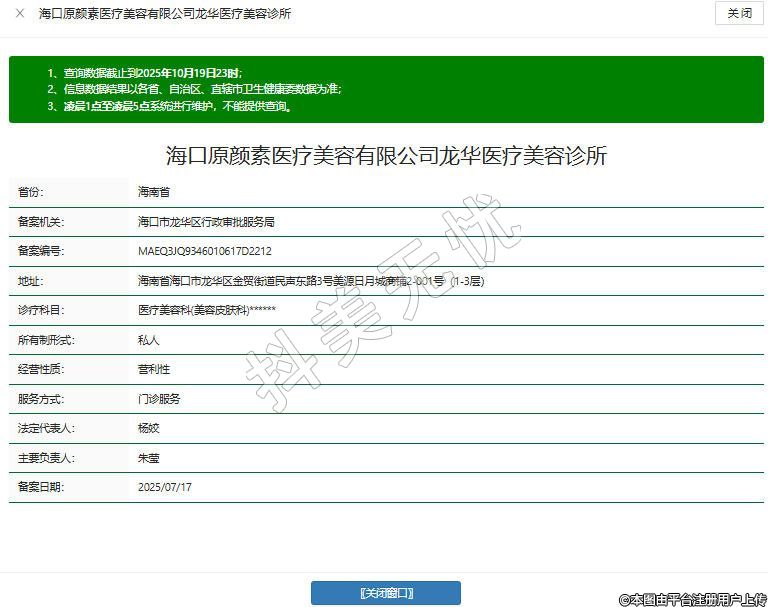Select the ownership value 私人
768x607 pixels.
pyautogui.click(x=148, y=340)
